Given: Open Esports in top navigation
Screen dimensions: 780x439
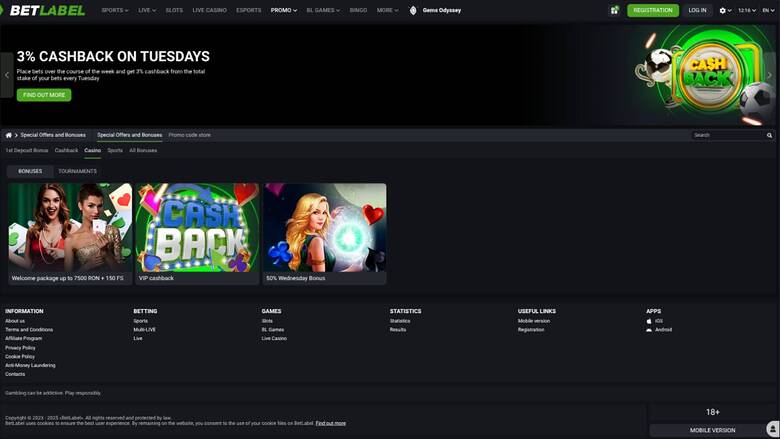Looking at the screenshot, I should pos(249,10).
